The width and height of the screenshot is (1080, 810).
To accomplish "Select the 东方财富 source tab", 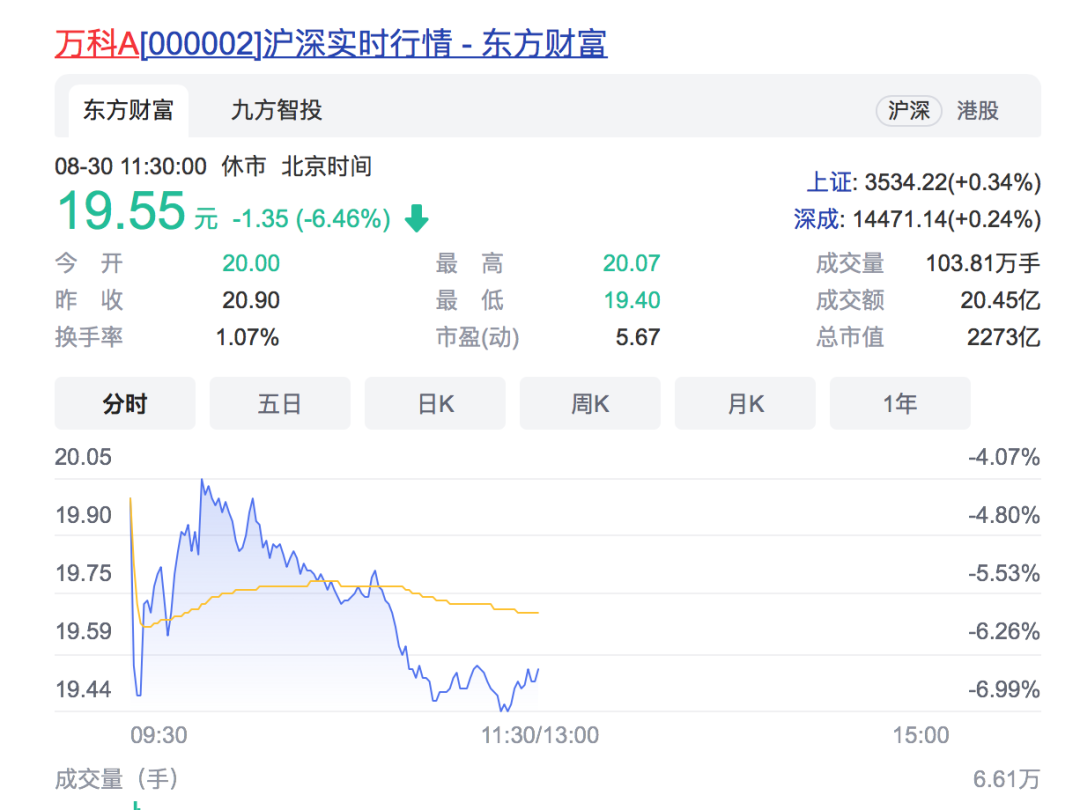I will coord(128,110).
